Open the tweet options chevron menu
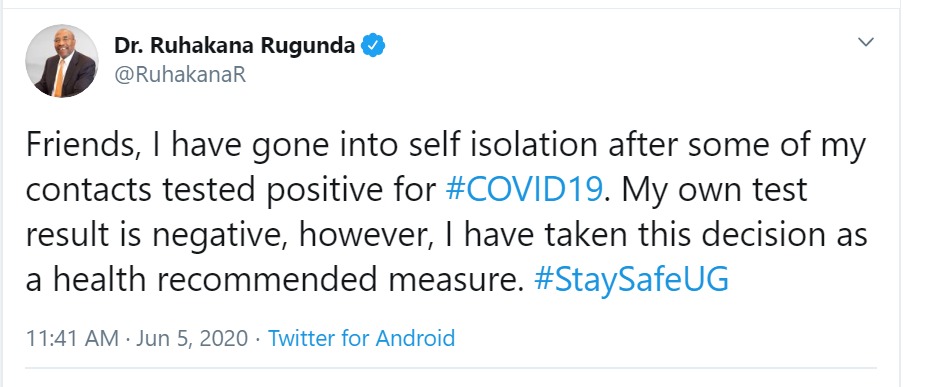Viewport: 925px width, 387px height. click(865, 42)
